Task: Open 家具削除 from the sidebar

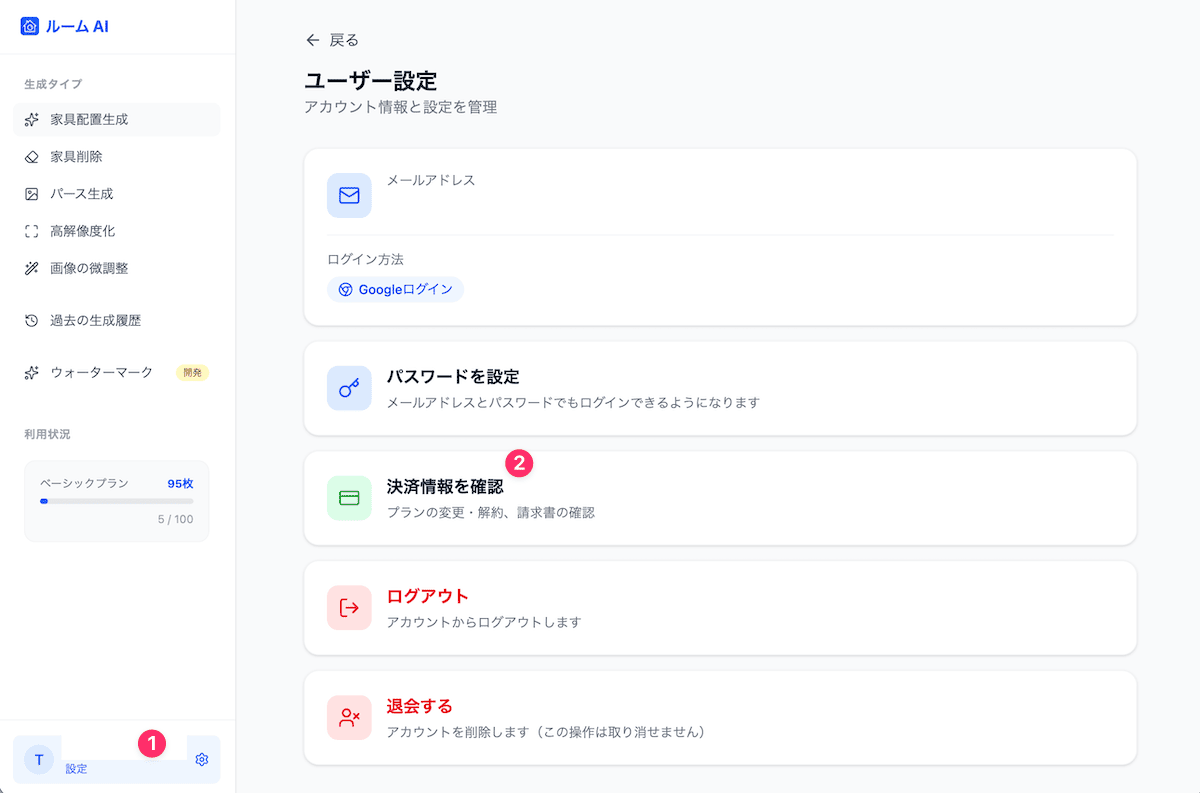Action: [x=76, y=157]
